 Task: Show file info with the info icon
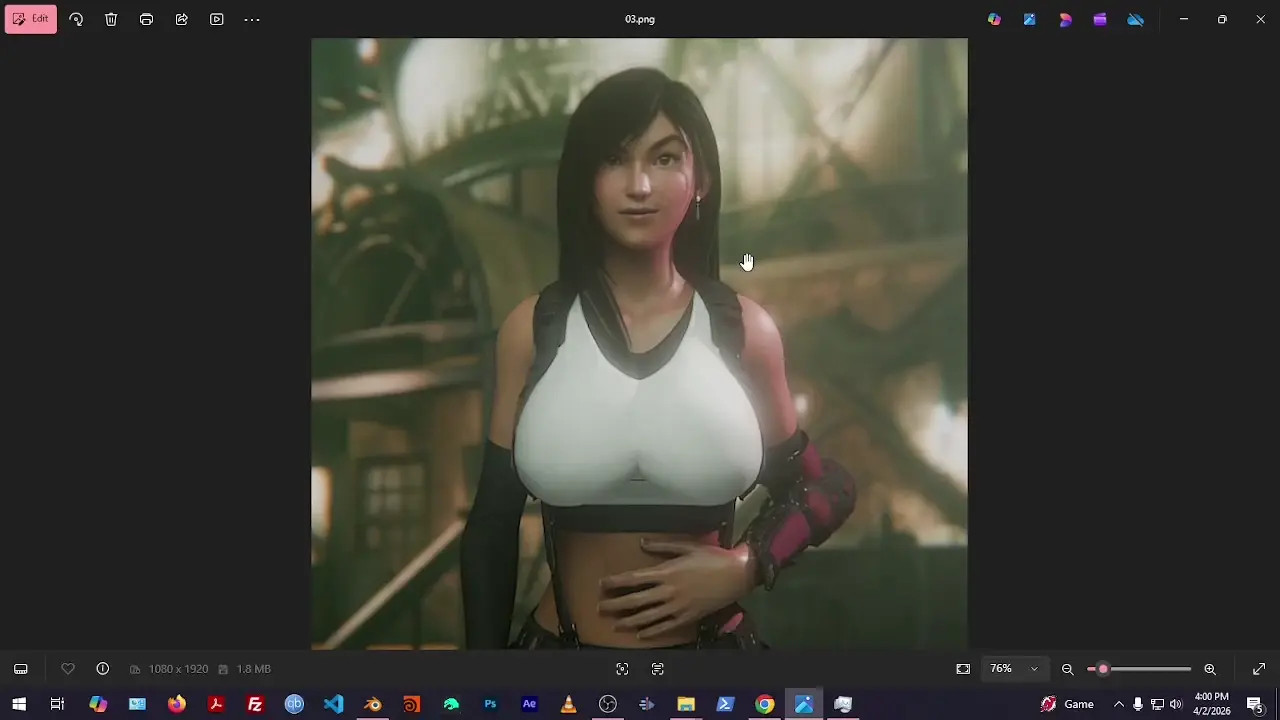pyautogui.click(x=102, y=669)
